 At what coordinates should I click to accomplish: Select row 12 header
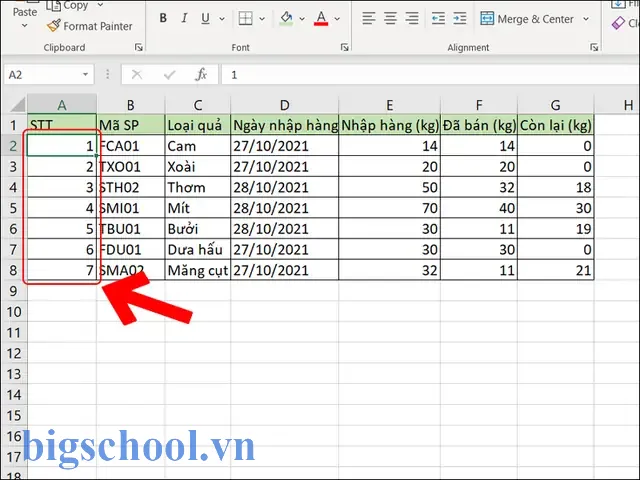[13, 353]
